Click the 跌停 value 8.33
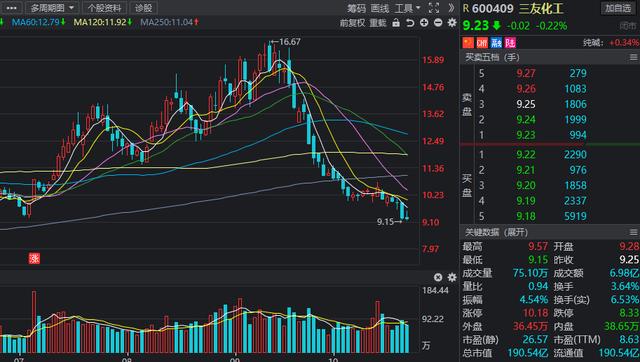This screenshot has height=362, width=640. point(629,313)
